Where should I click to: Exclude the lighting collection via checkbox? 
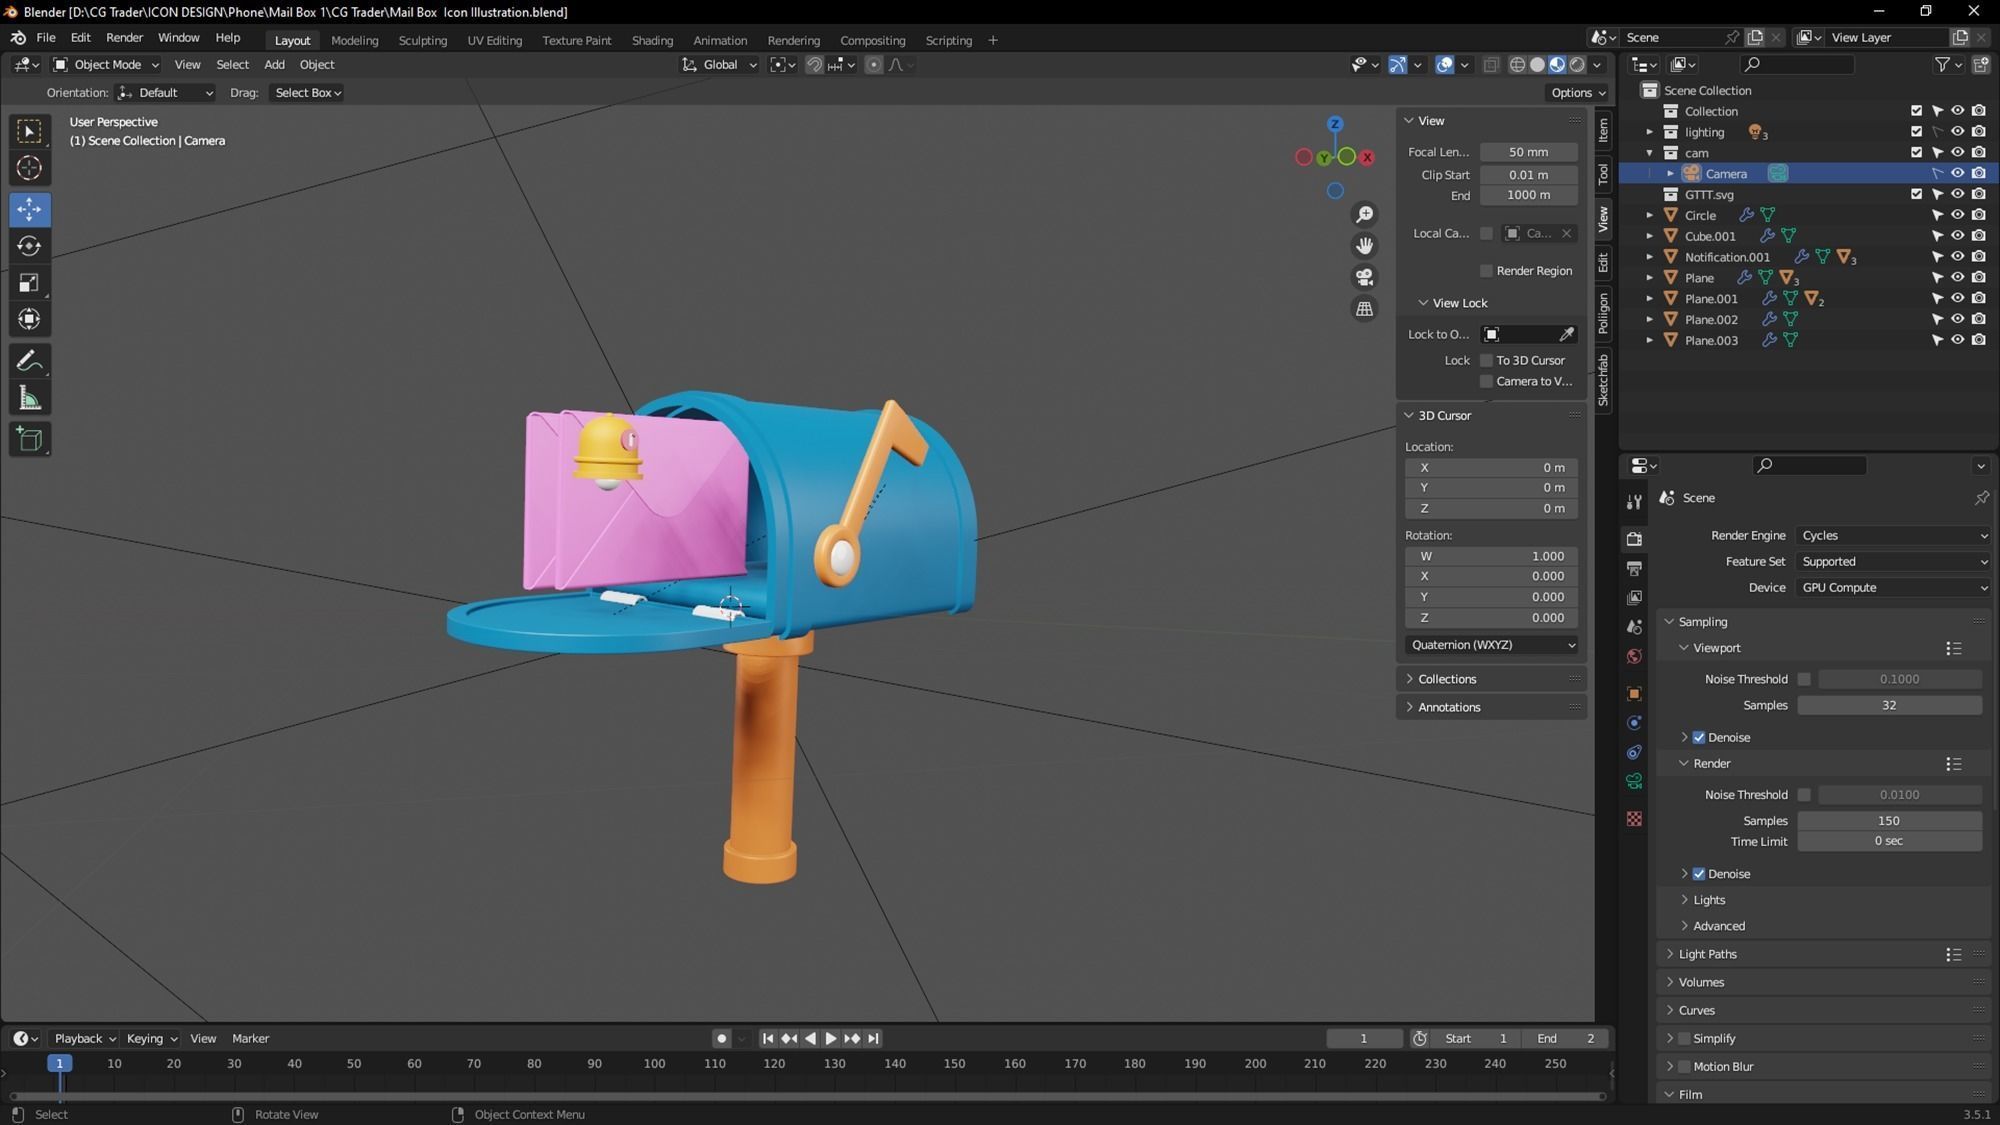pyautogui.click(x=1916, y=132)
